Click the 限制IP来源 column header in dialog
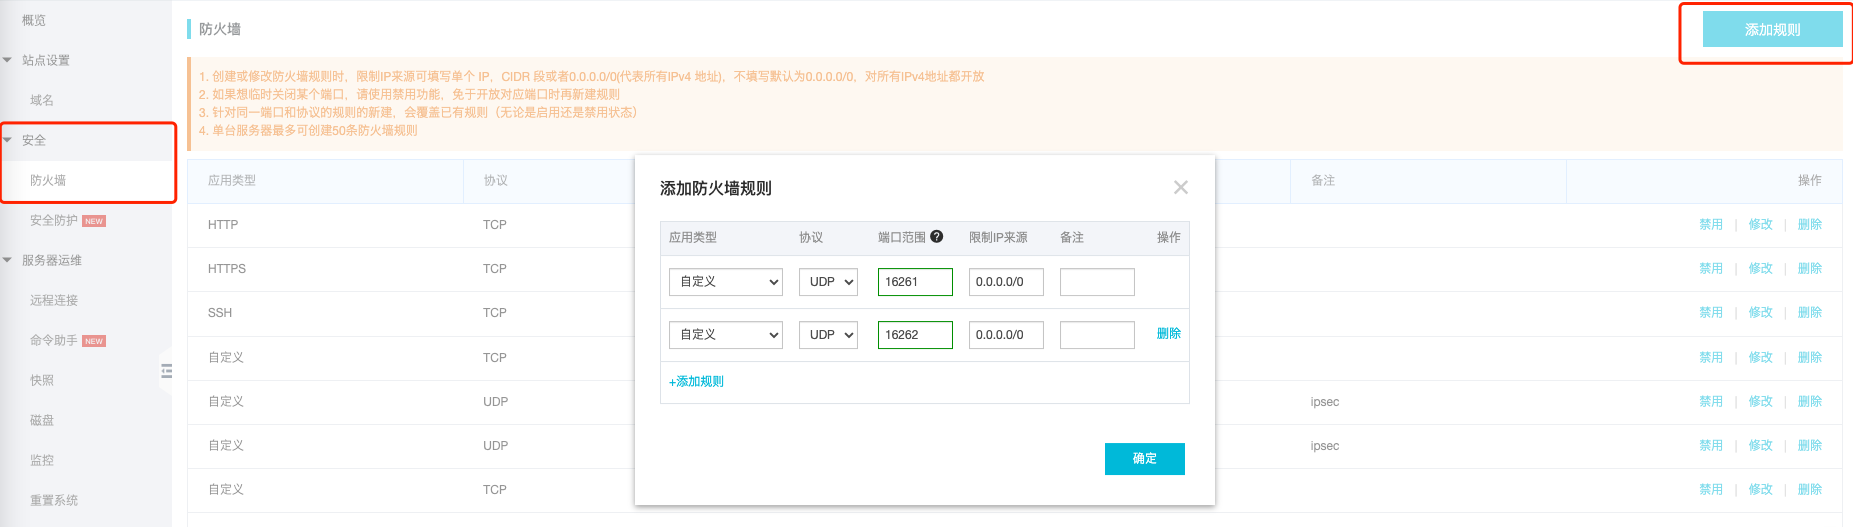This screenshot has width=1853, height=527. (998, 237)
